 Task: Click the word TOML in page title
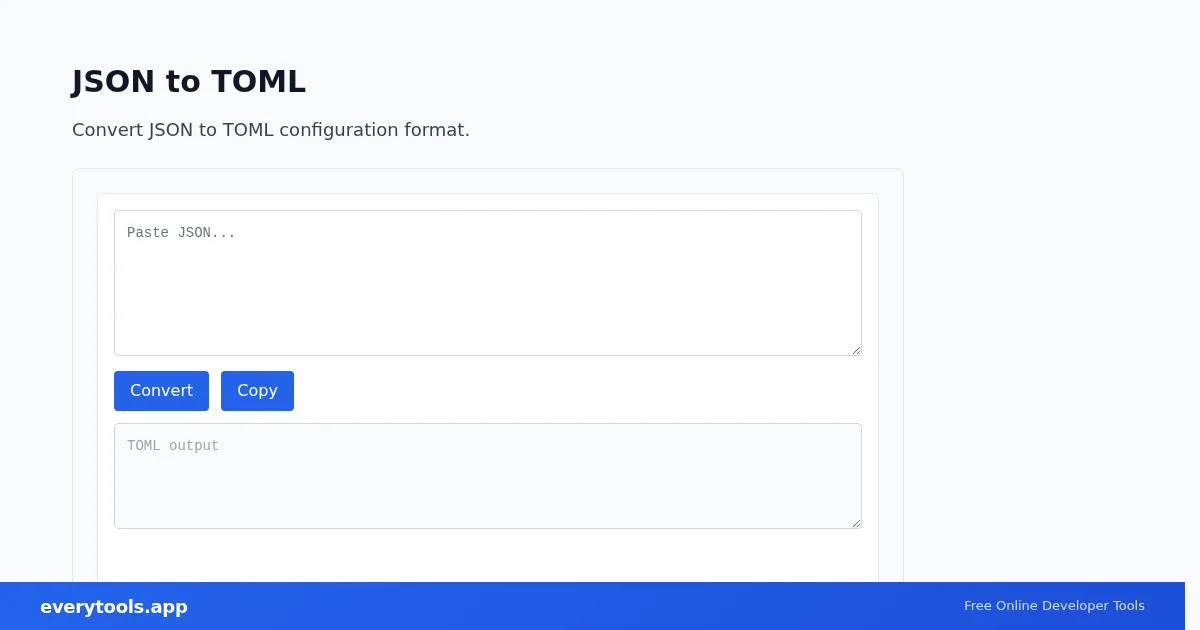click(258, 82)
